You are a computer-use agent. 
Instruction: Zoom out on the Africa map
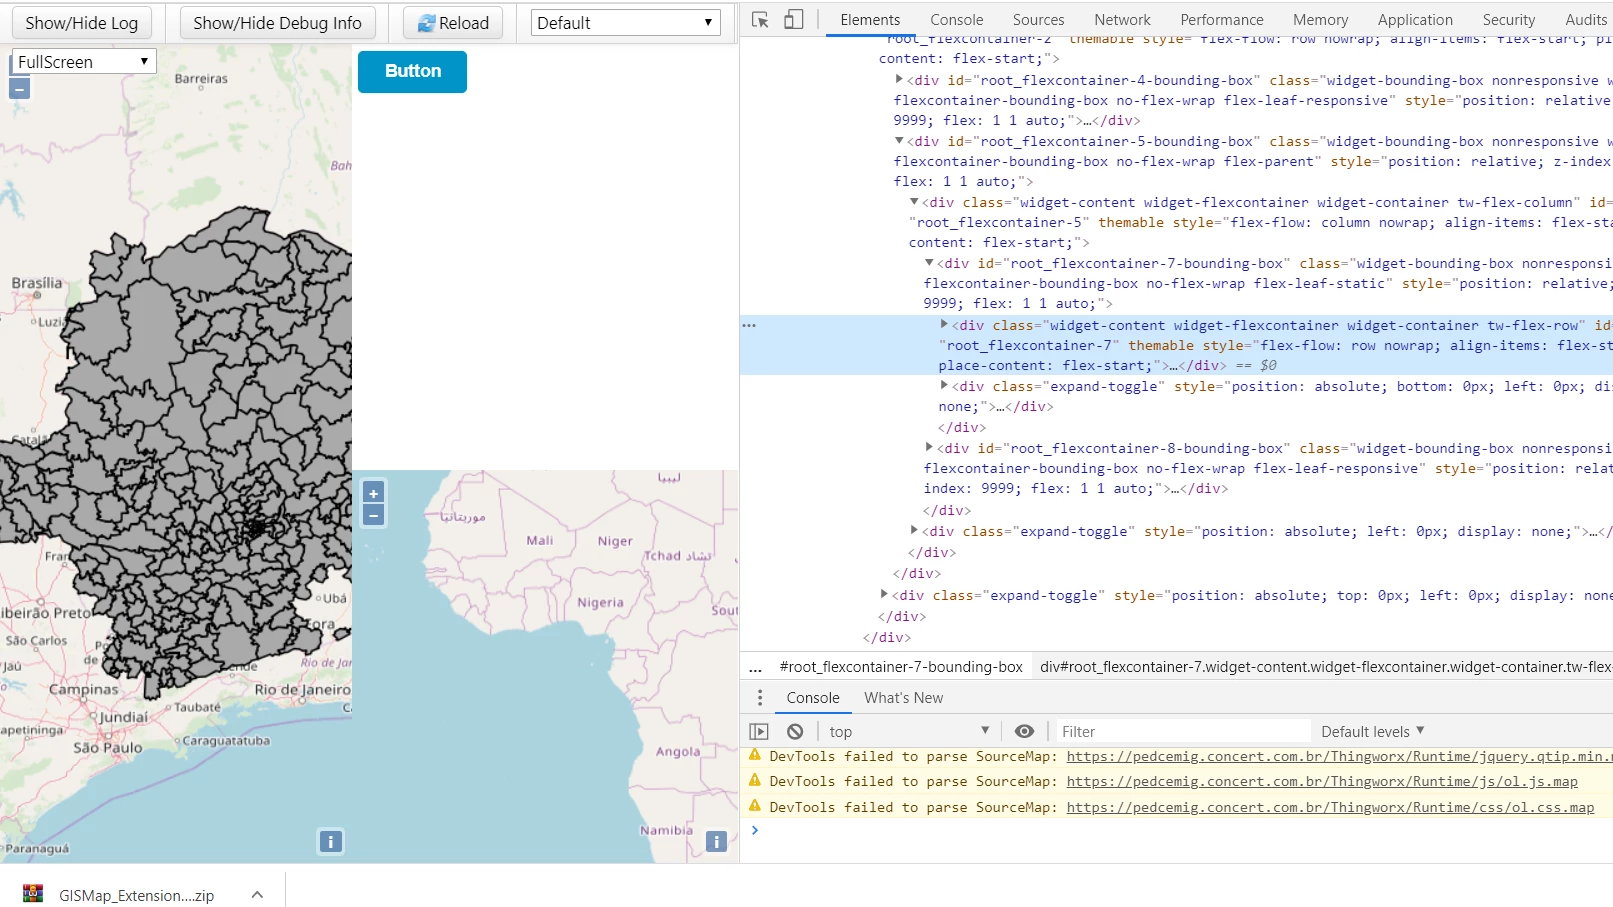pos(373,515)
